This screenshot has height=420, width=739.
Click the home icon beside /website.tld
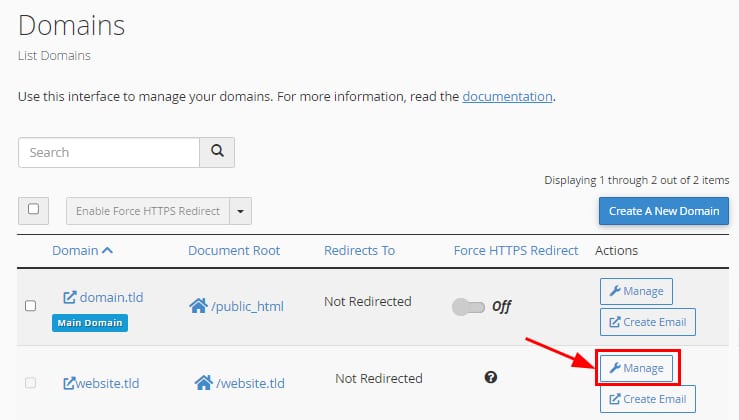click(x=204, y=382)
